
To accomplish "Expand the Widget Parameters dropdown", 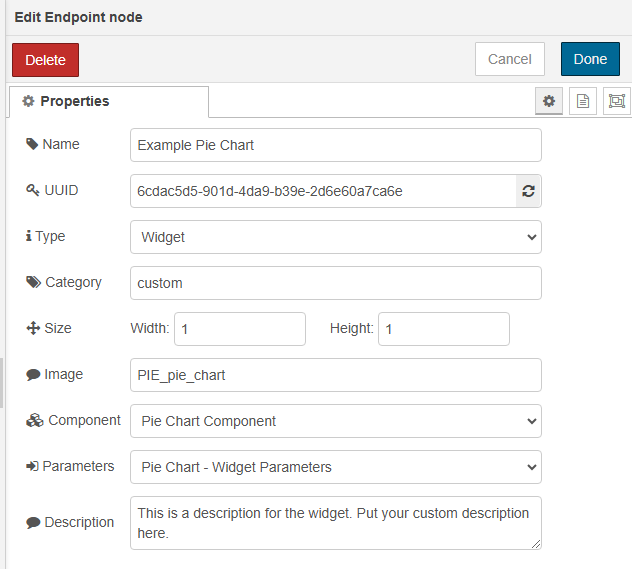I will (336, 467).
